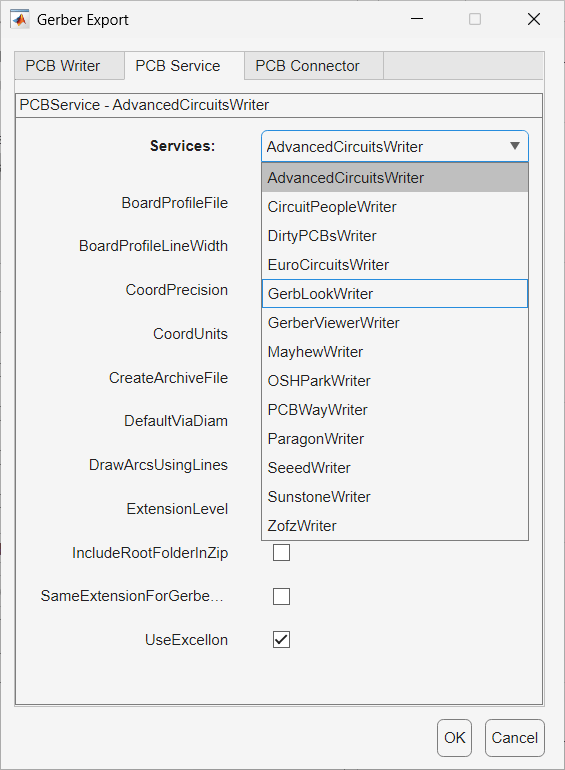This screenshot has width=565, height=770.
Task: Select PCBWayWriter option
Action: 395,410
